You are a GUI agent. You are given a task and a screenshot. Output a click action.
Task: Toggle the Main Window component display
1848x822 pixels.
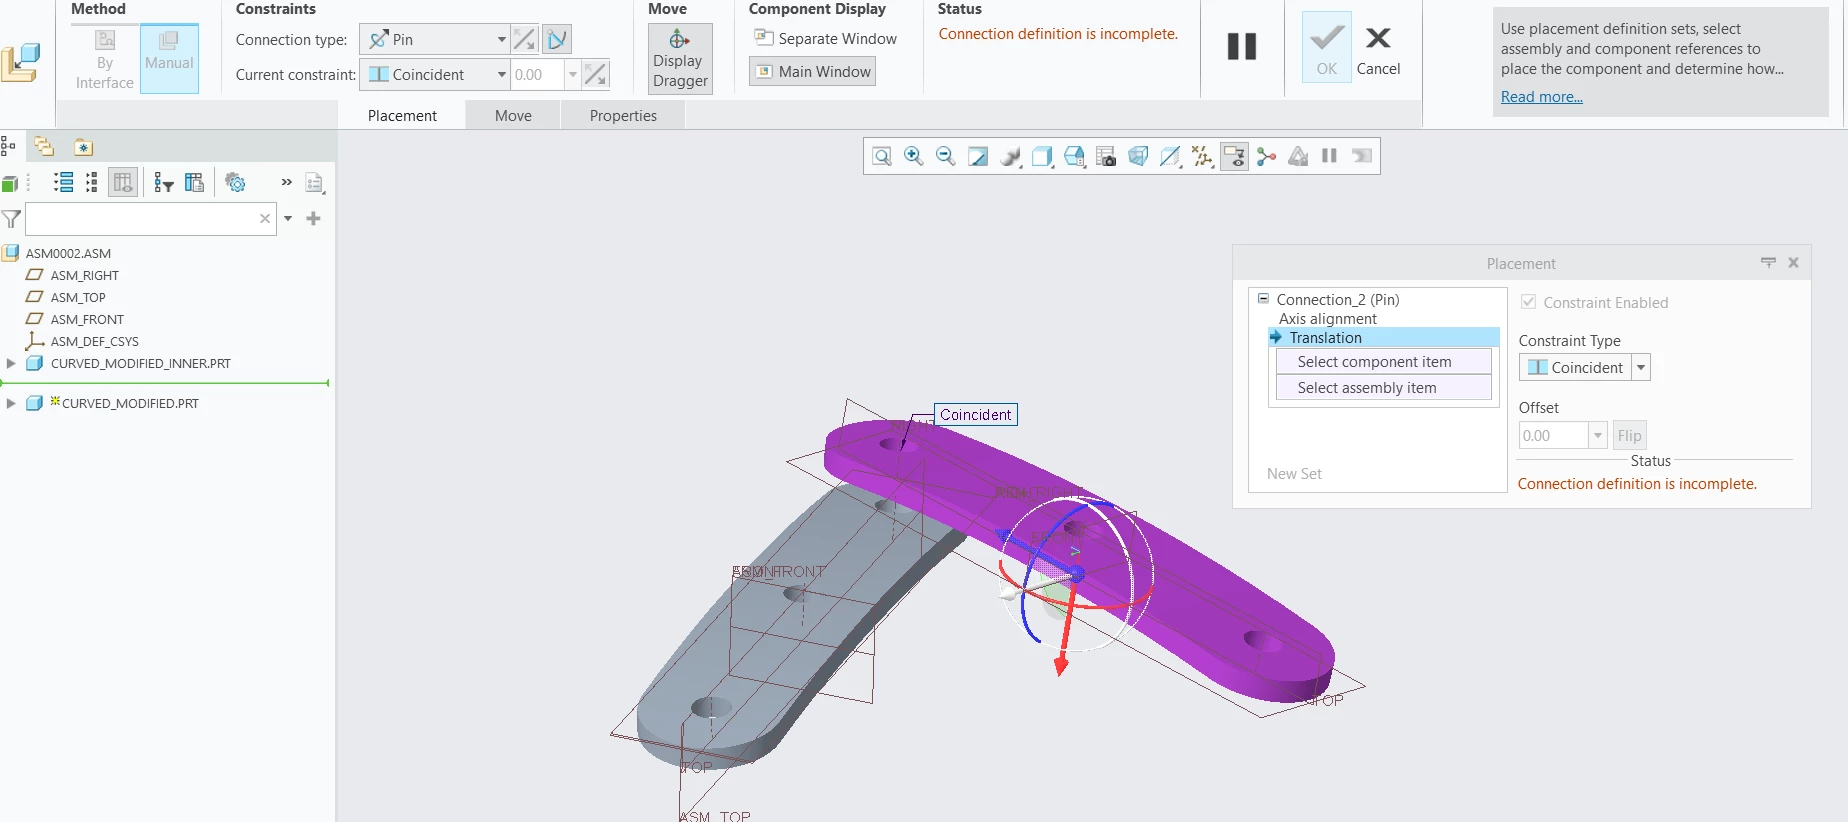click(812, 71)
